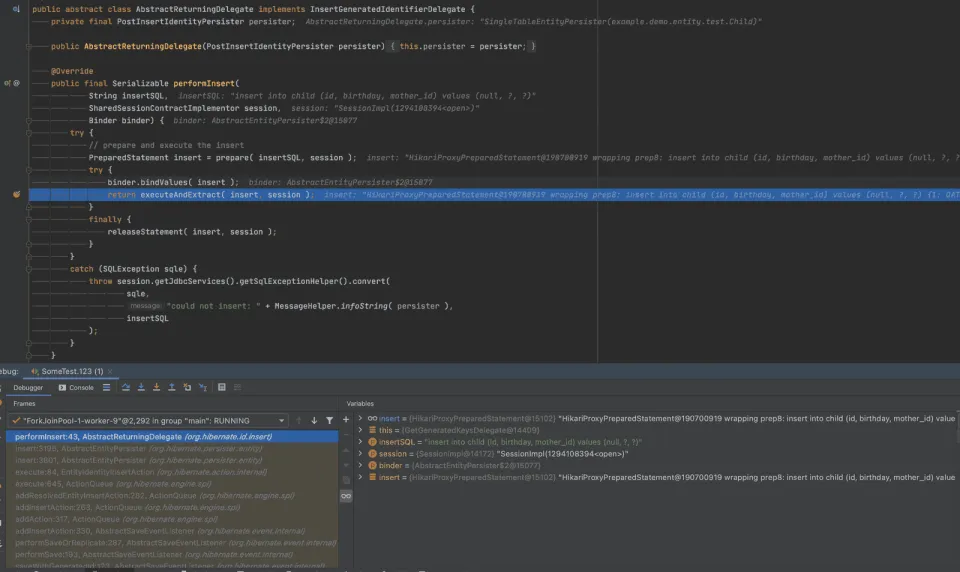Image resolution: width=960 pixels, height=572 pixels.
Task: Select frame addInsertAction:263, ActionQueue
Action: 172,507
